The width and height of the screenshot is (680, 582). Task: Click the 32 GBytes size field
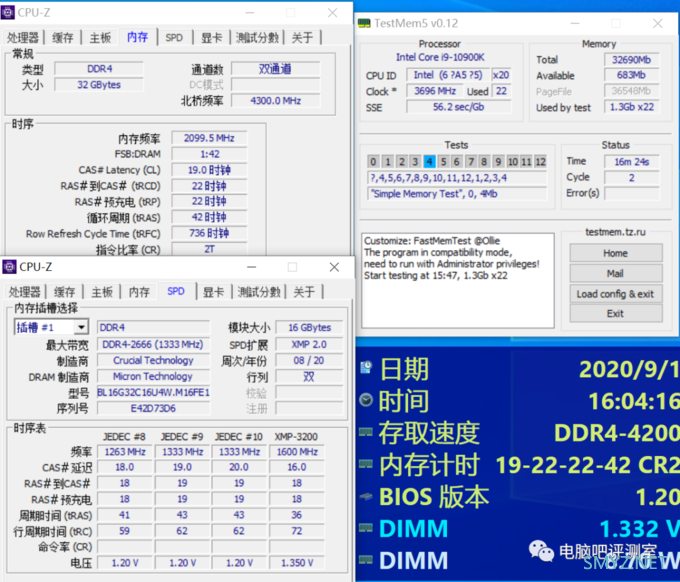click(x=99, y=85)
